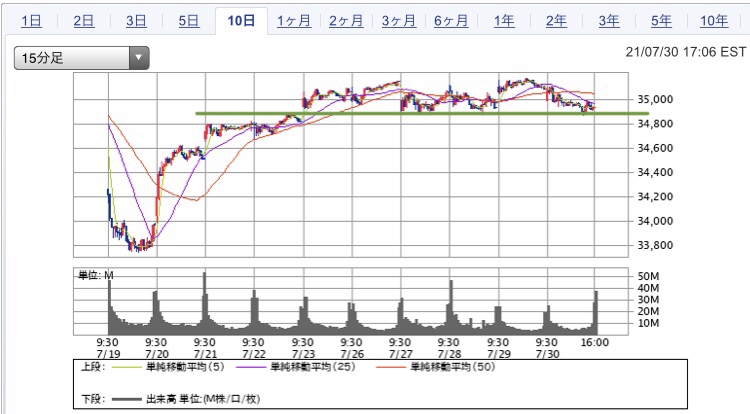Screen dimensions: 750x414
Task: Click the 10M volume axis label
Action: [648, 323]
